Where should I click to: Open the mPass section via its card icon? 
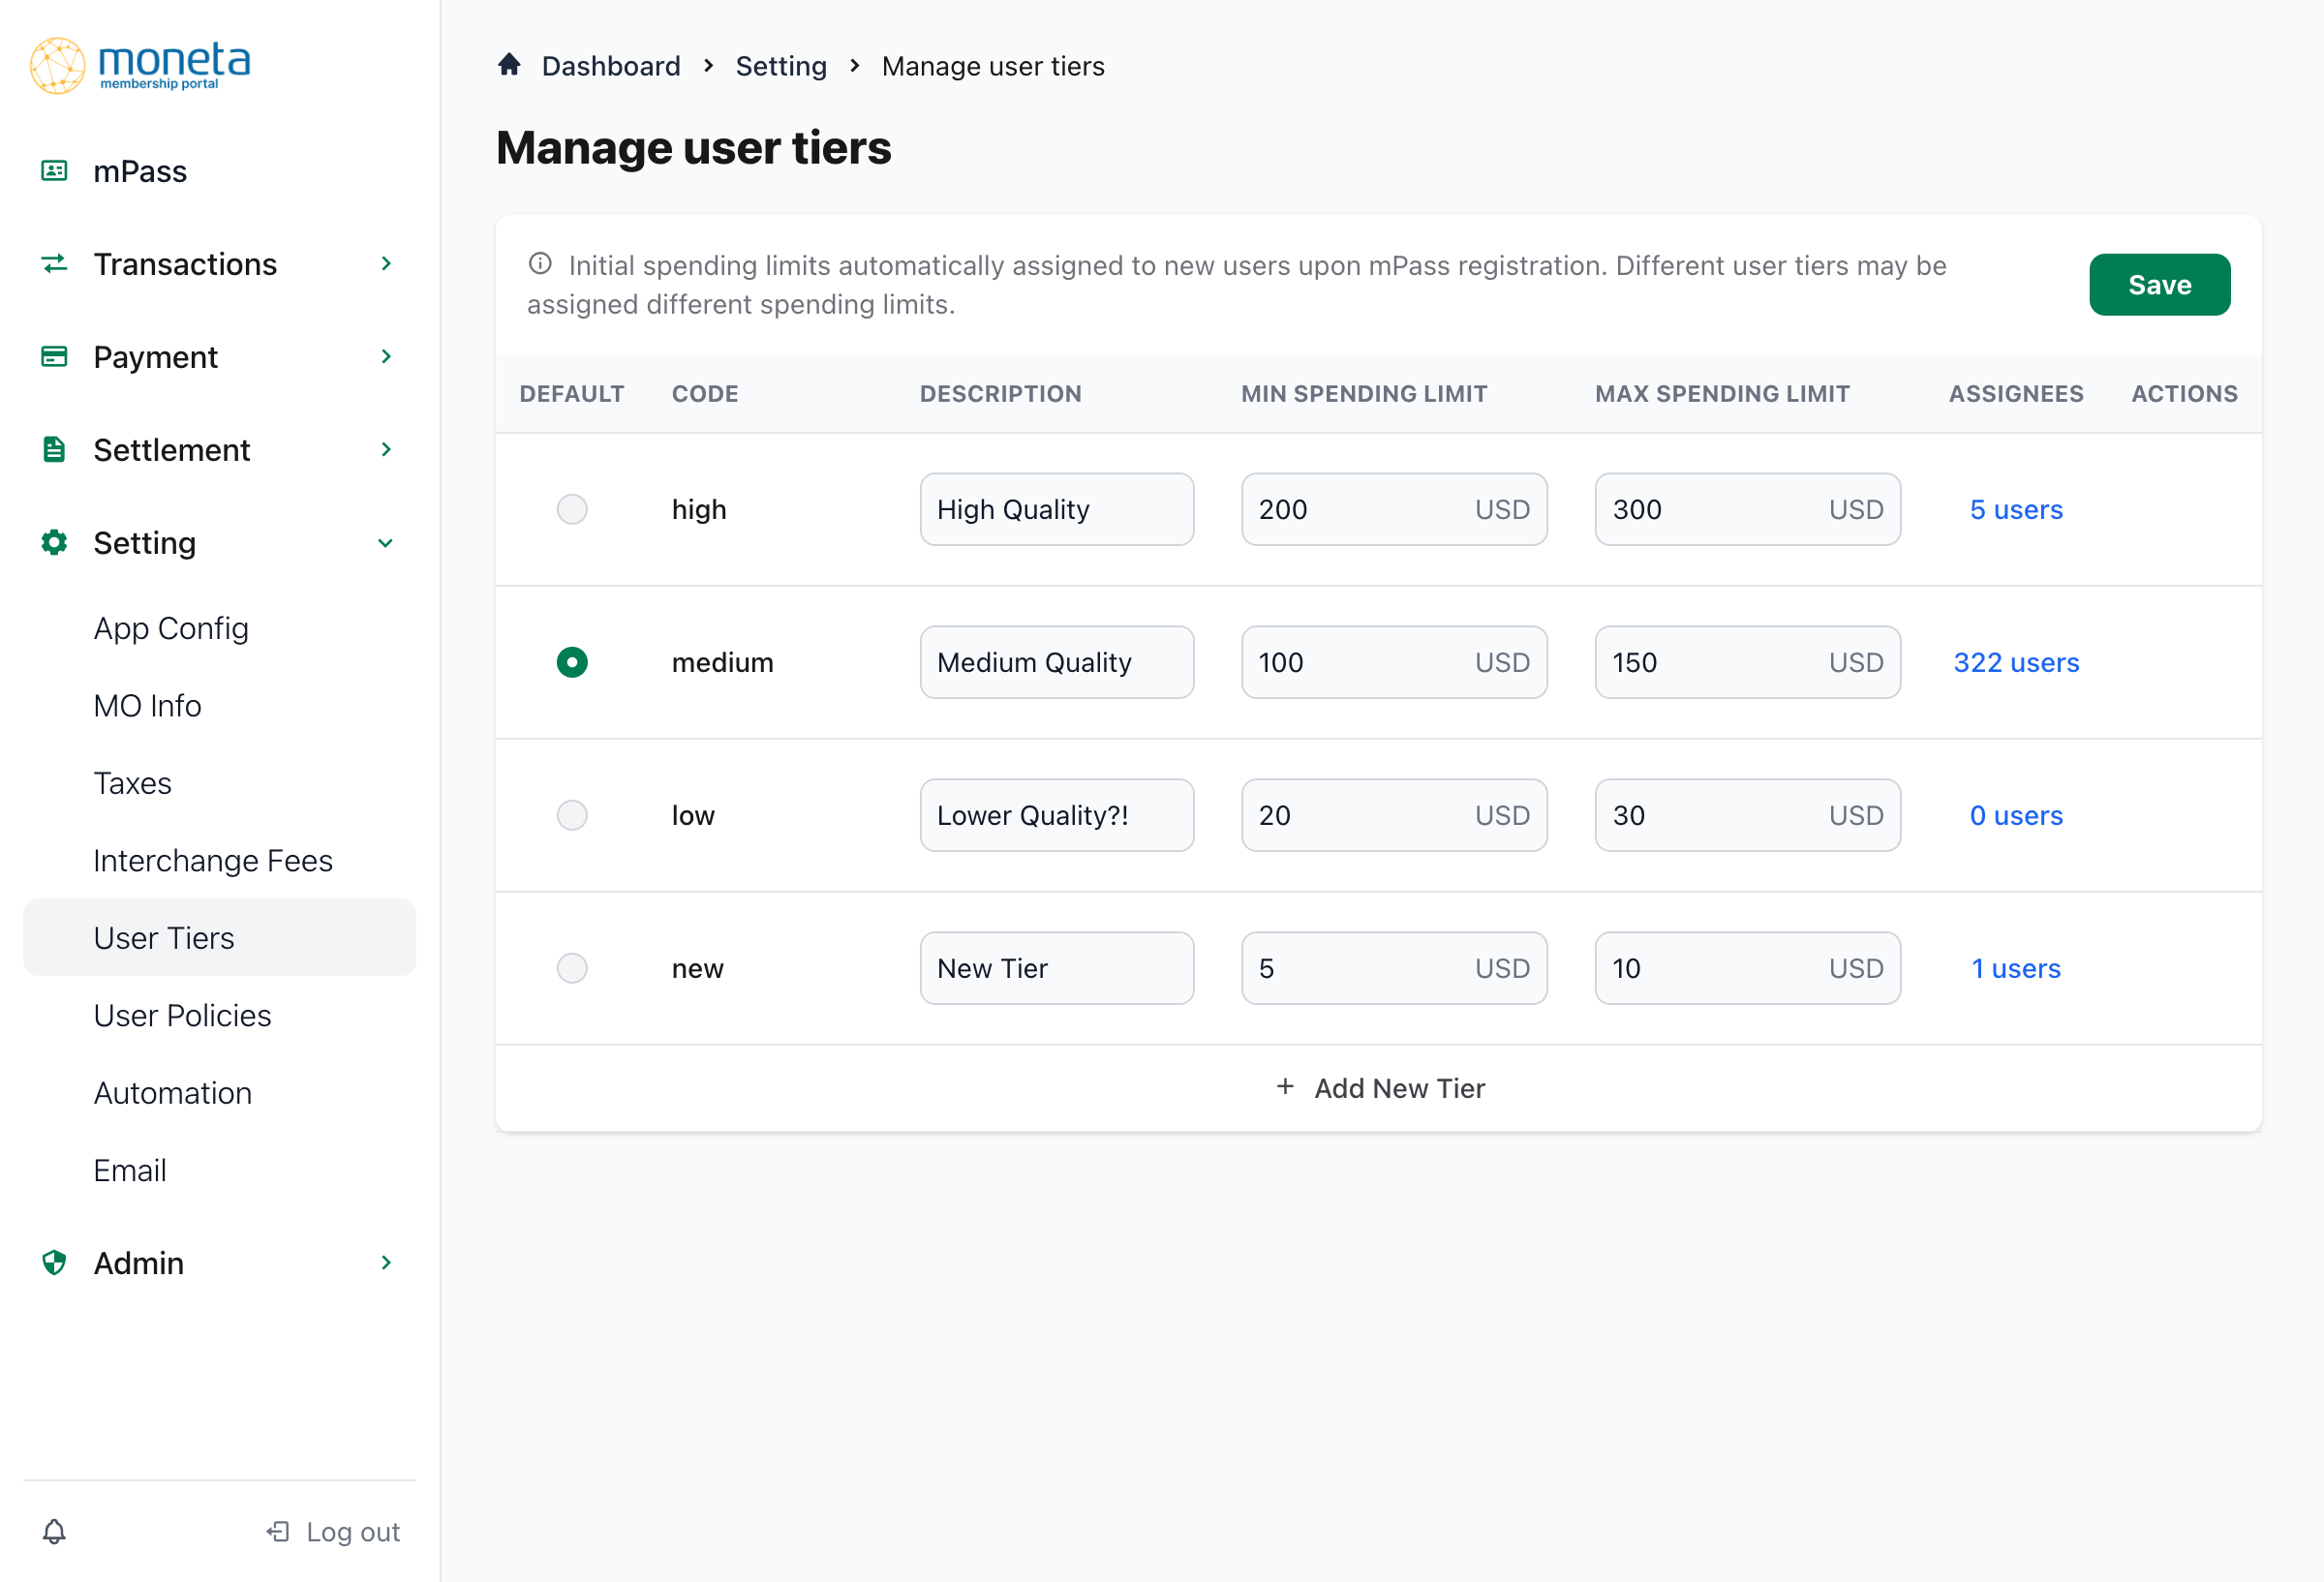[x=54, y=170]
